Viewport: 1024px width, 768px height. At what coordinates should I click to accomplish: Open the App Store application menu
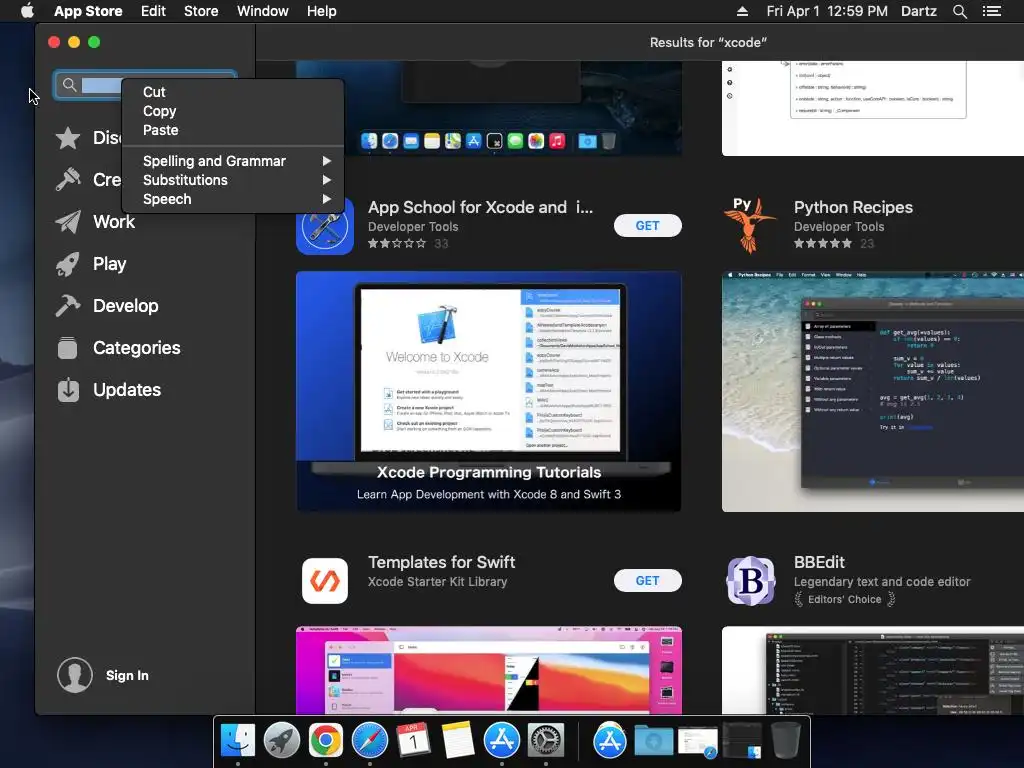click(x=88, y=11)
